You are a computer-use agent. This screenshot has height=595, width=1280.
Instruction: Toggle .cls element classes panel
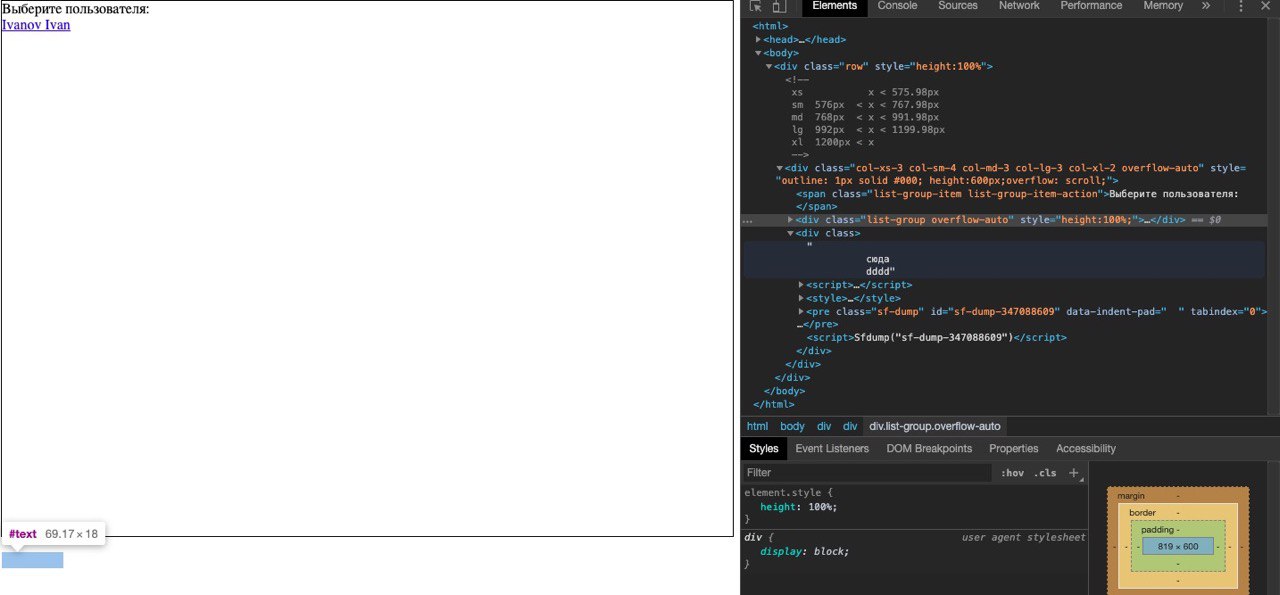tap(1045, 473)
